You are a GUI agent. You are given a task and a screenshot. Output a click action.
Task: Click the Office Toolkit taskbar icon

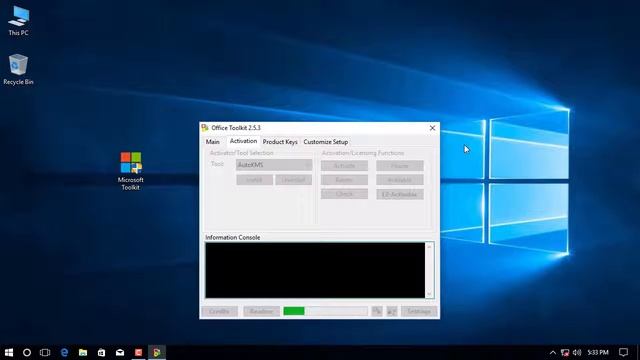[x=157, y=352]
